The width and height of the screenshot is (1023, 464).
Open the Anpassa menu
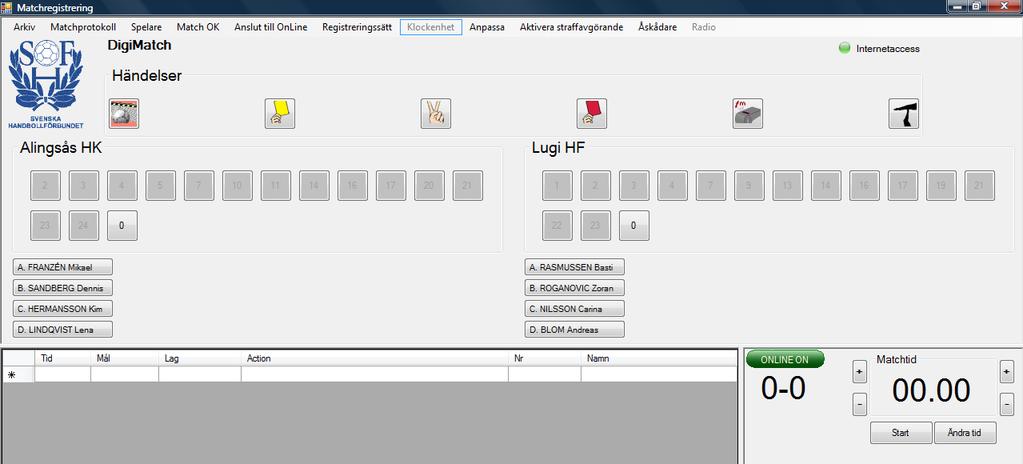click(x=487, y=27)
